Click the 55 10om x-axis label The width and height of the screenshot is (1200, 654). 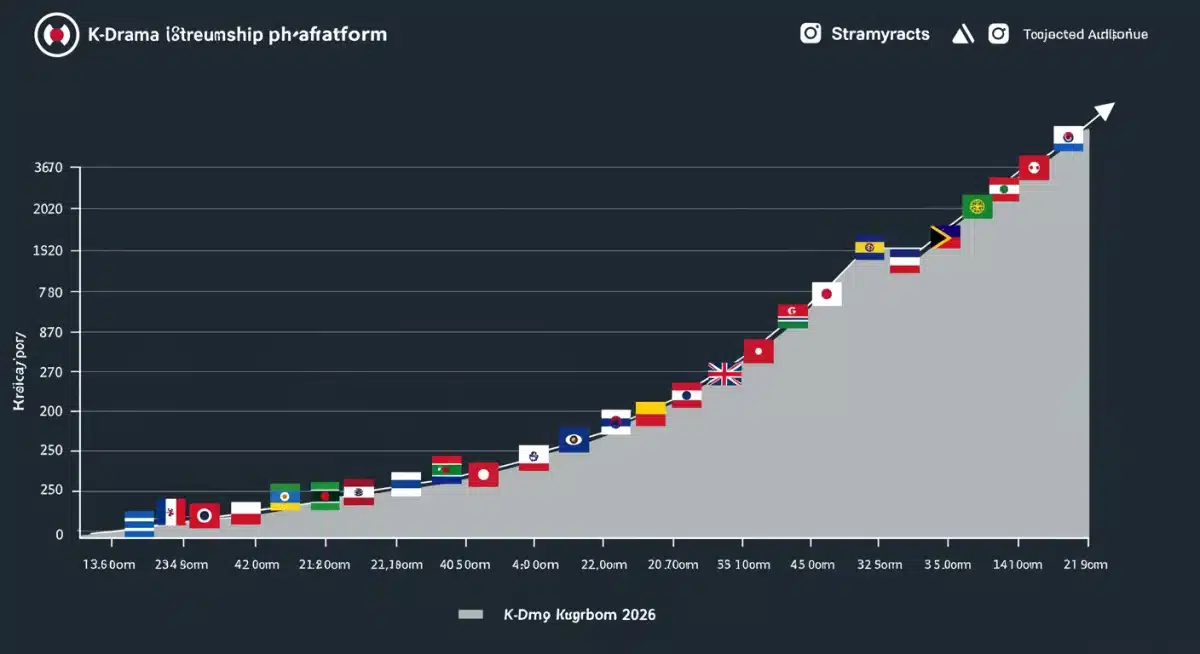click(743, 565)
